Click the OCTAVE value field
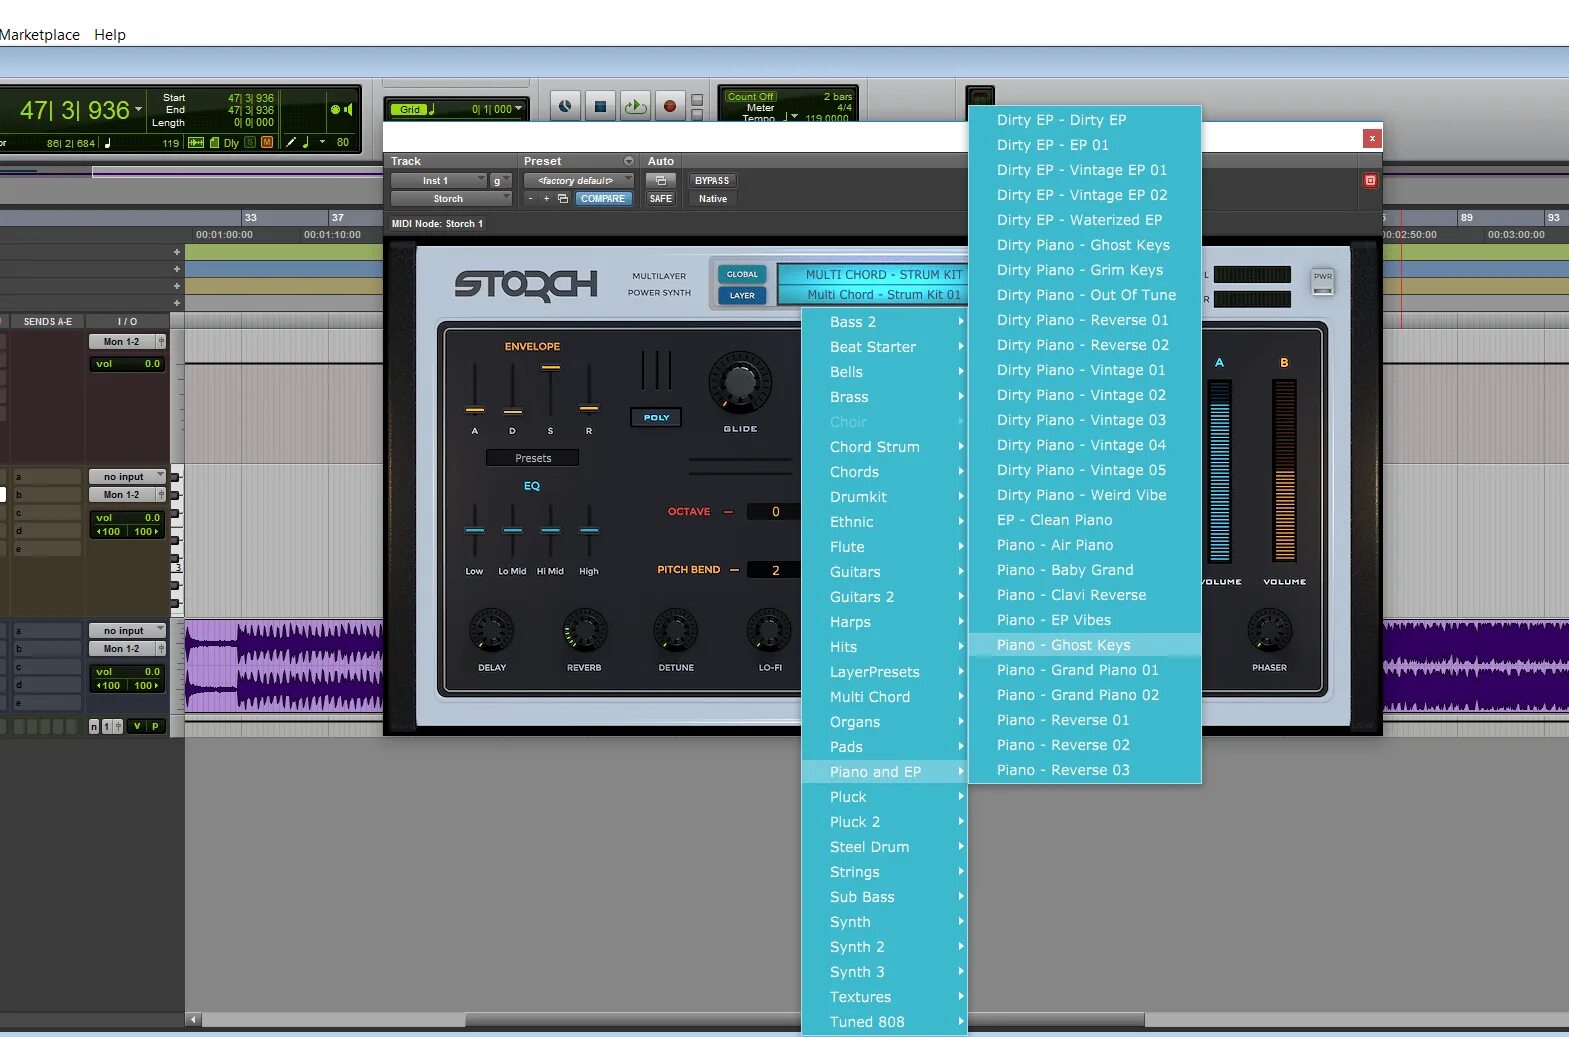Viewport: 1569px width, 1037px height. point(775,512)
